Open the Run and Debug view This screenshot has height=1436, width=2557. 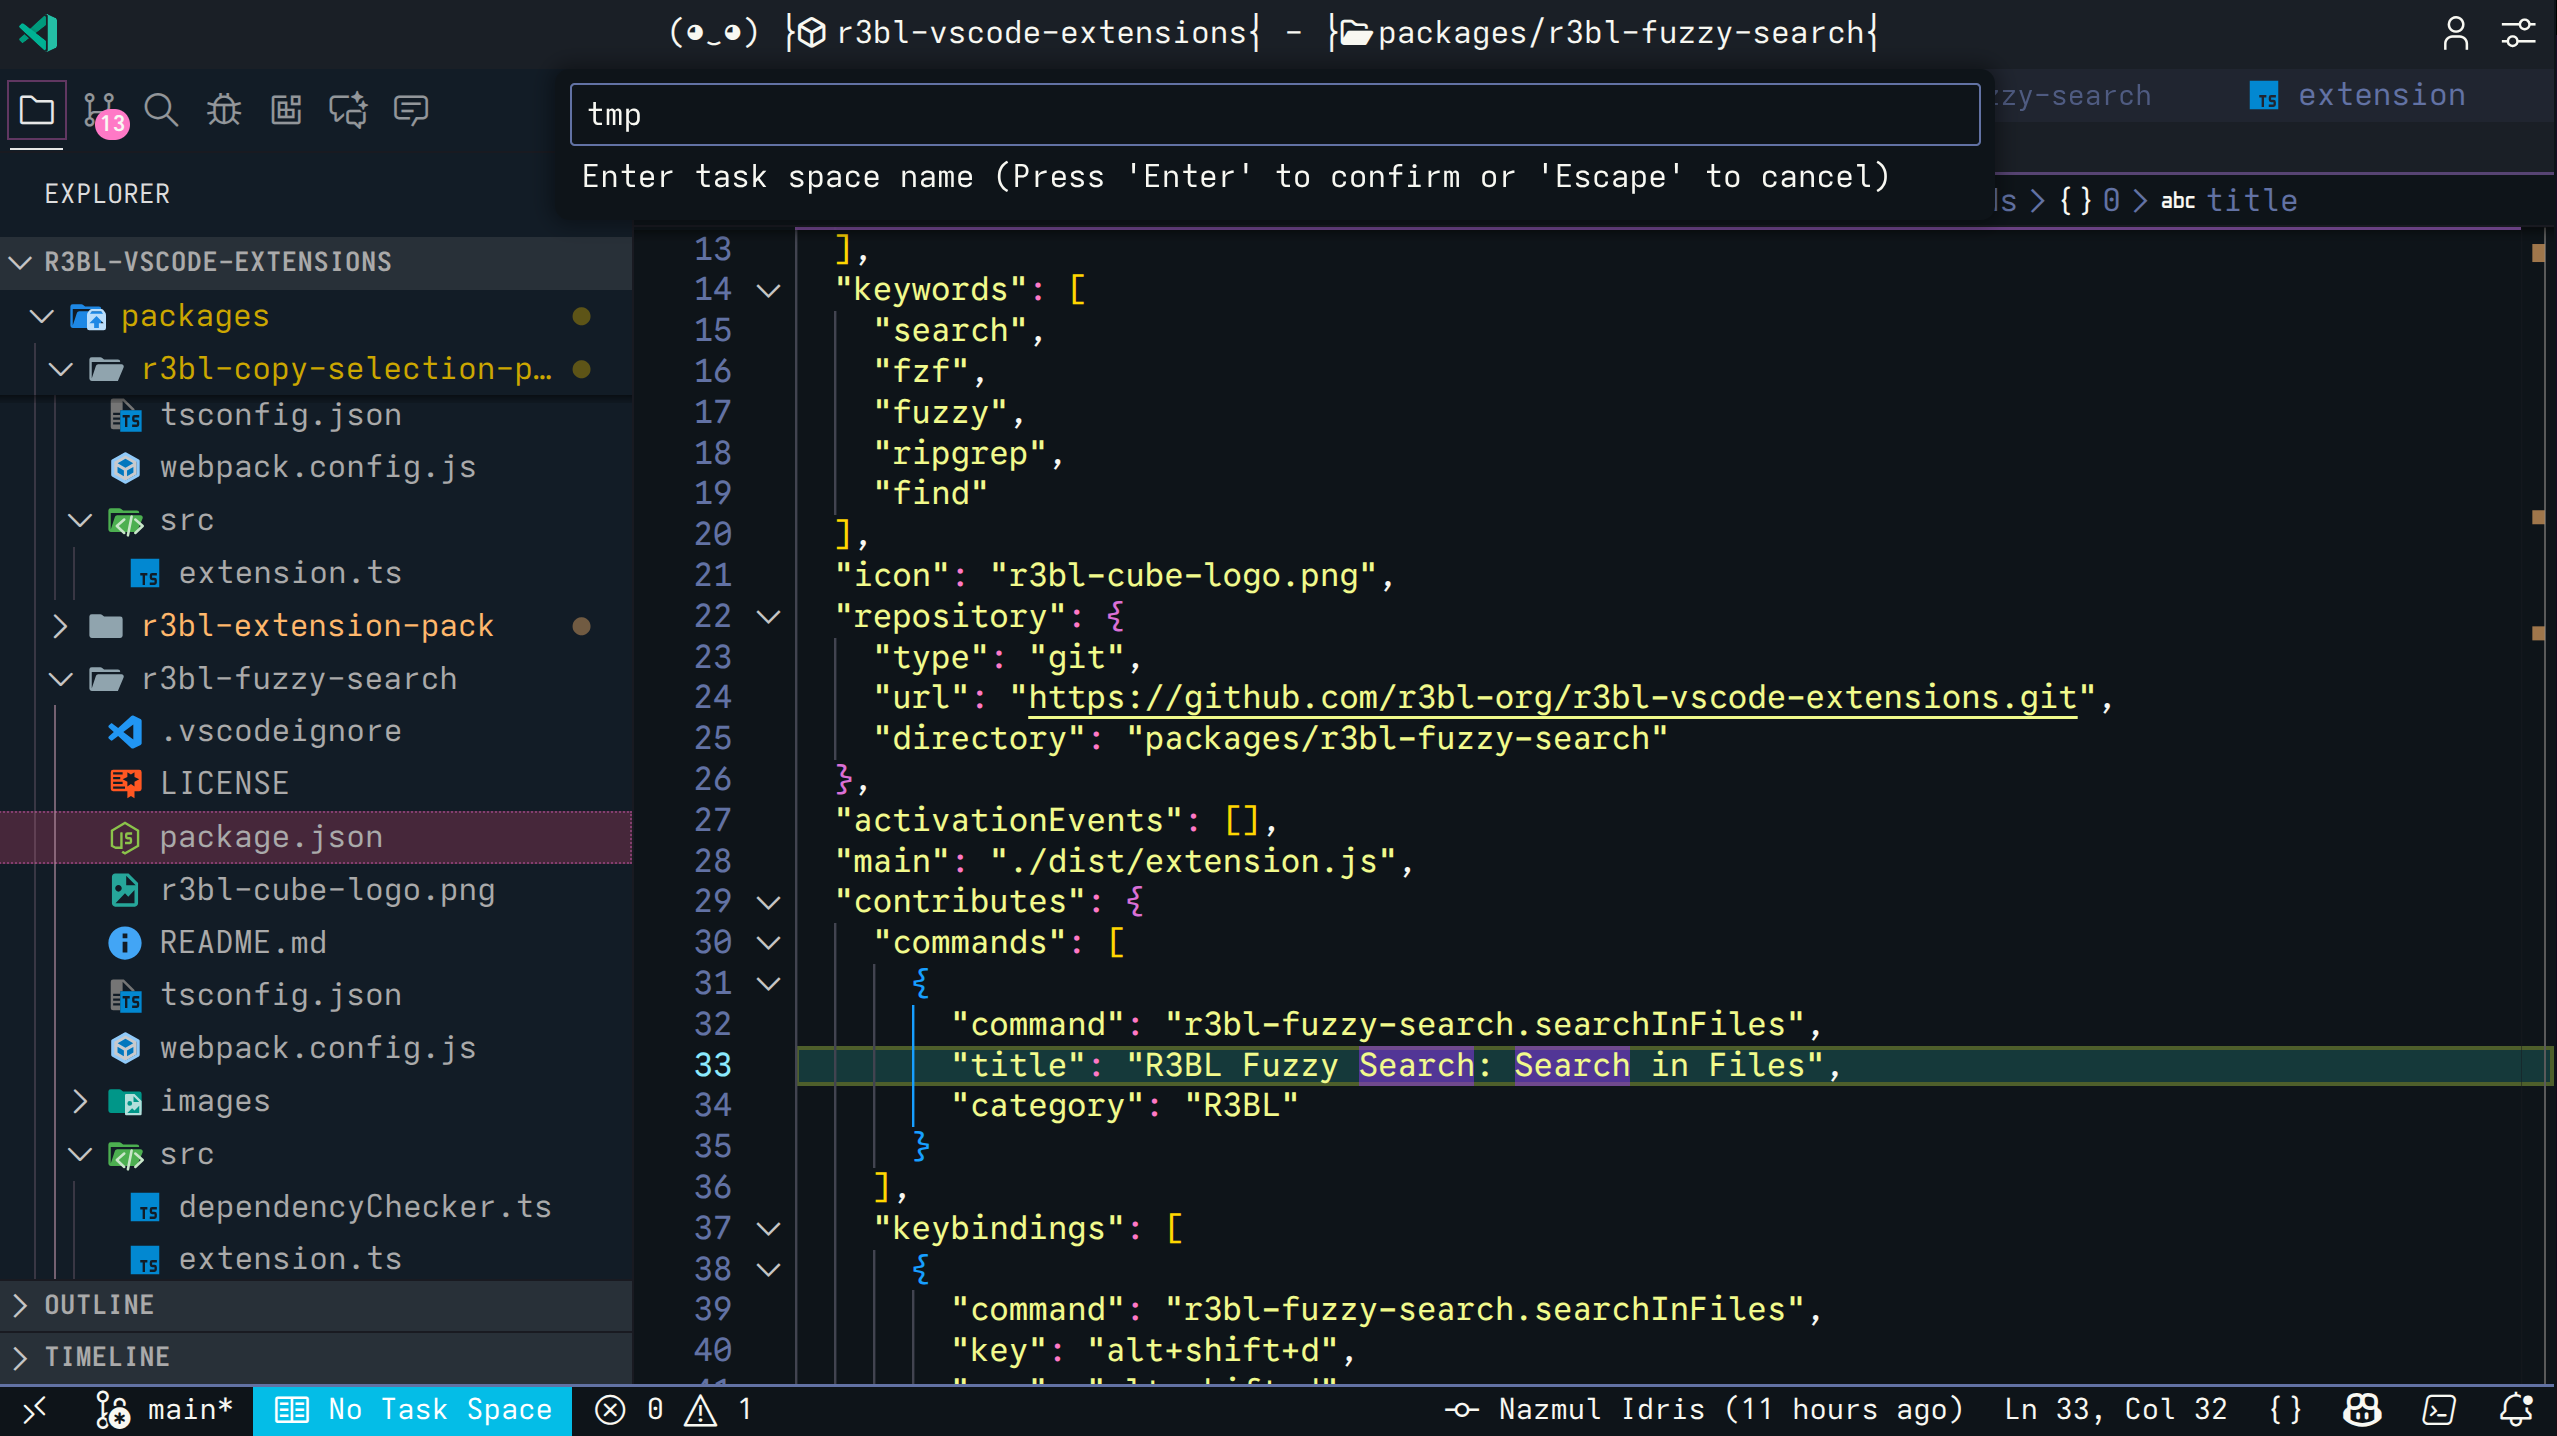pyautogui.click(x=222, y=109)
